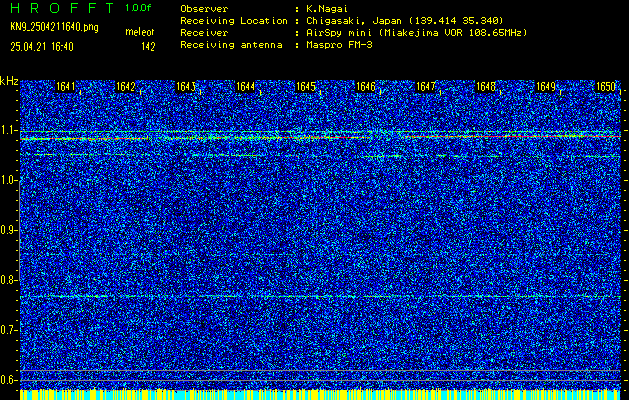This screenshot has width=629, height=400.
Task: Select the 1645 time marker
Action: 306,86
